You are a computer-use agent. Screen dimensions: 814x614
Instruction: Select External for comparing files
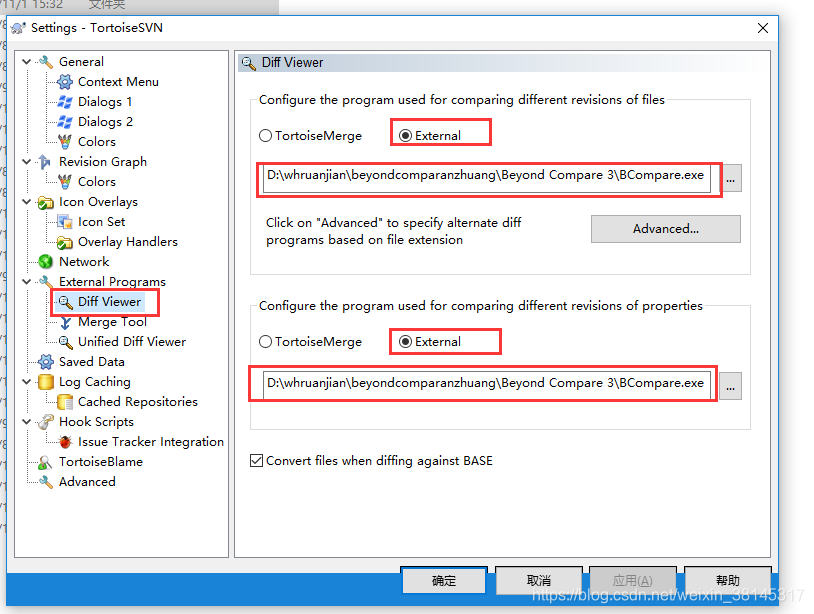(x=430, y=135)
